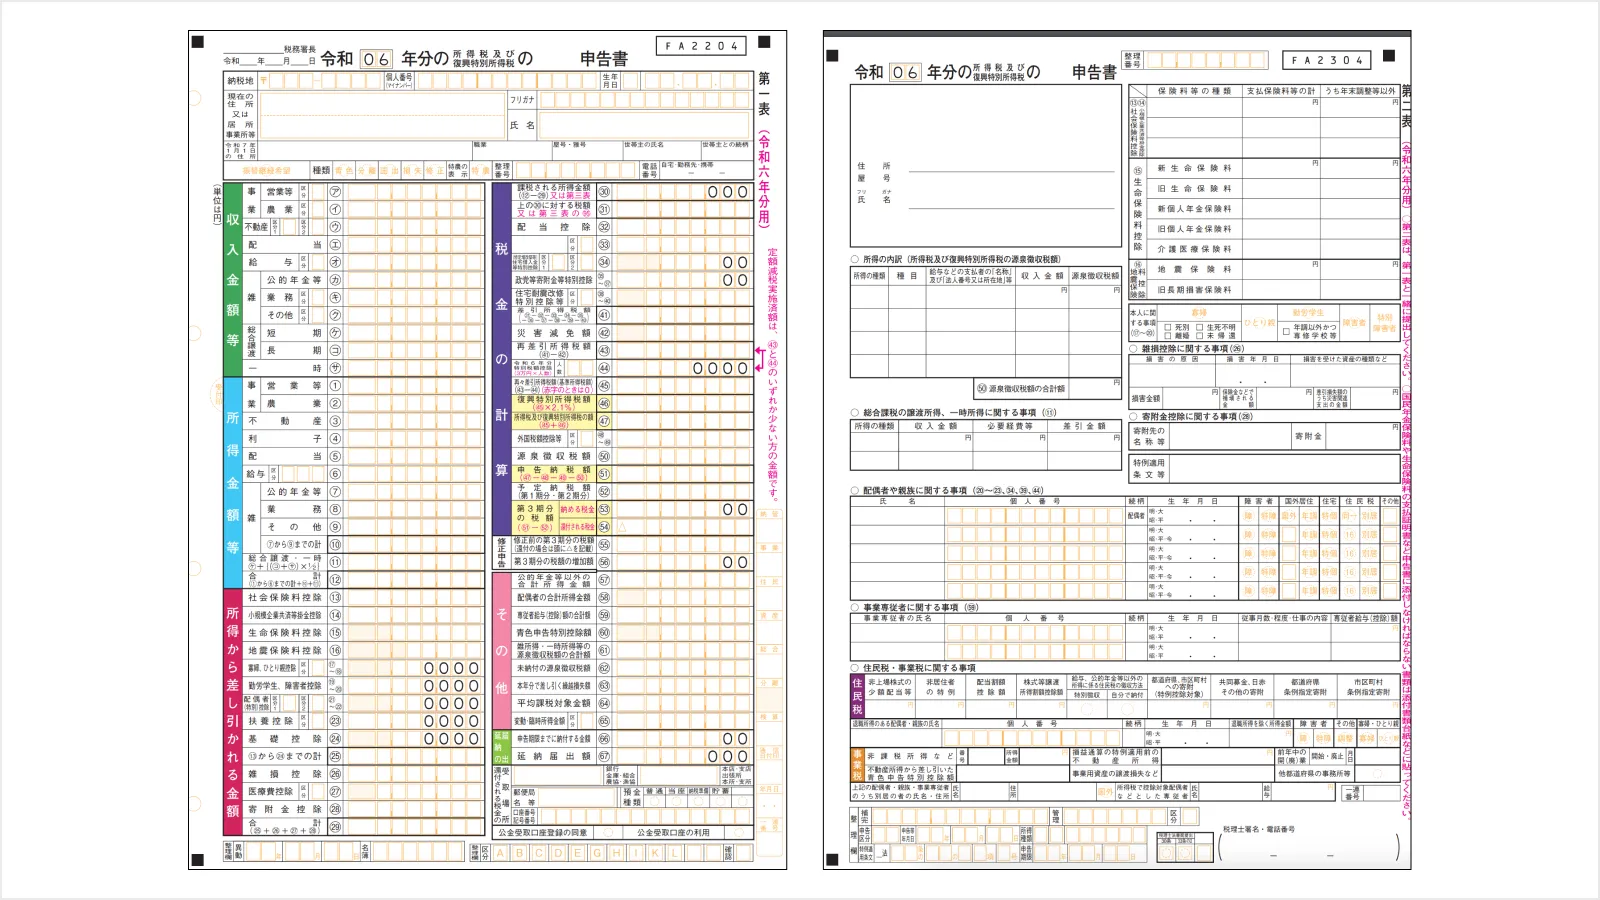
Task: Click the 雑損控除 row label
Action: (x=285, y=774)
